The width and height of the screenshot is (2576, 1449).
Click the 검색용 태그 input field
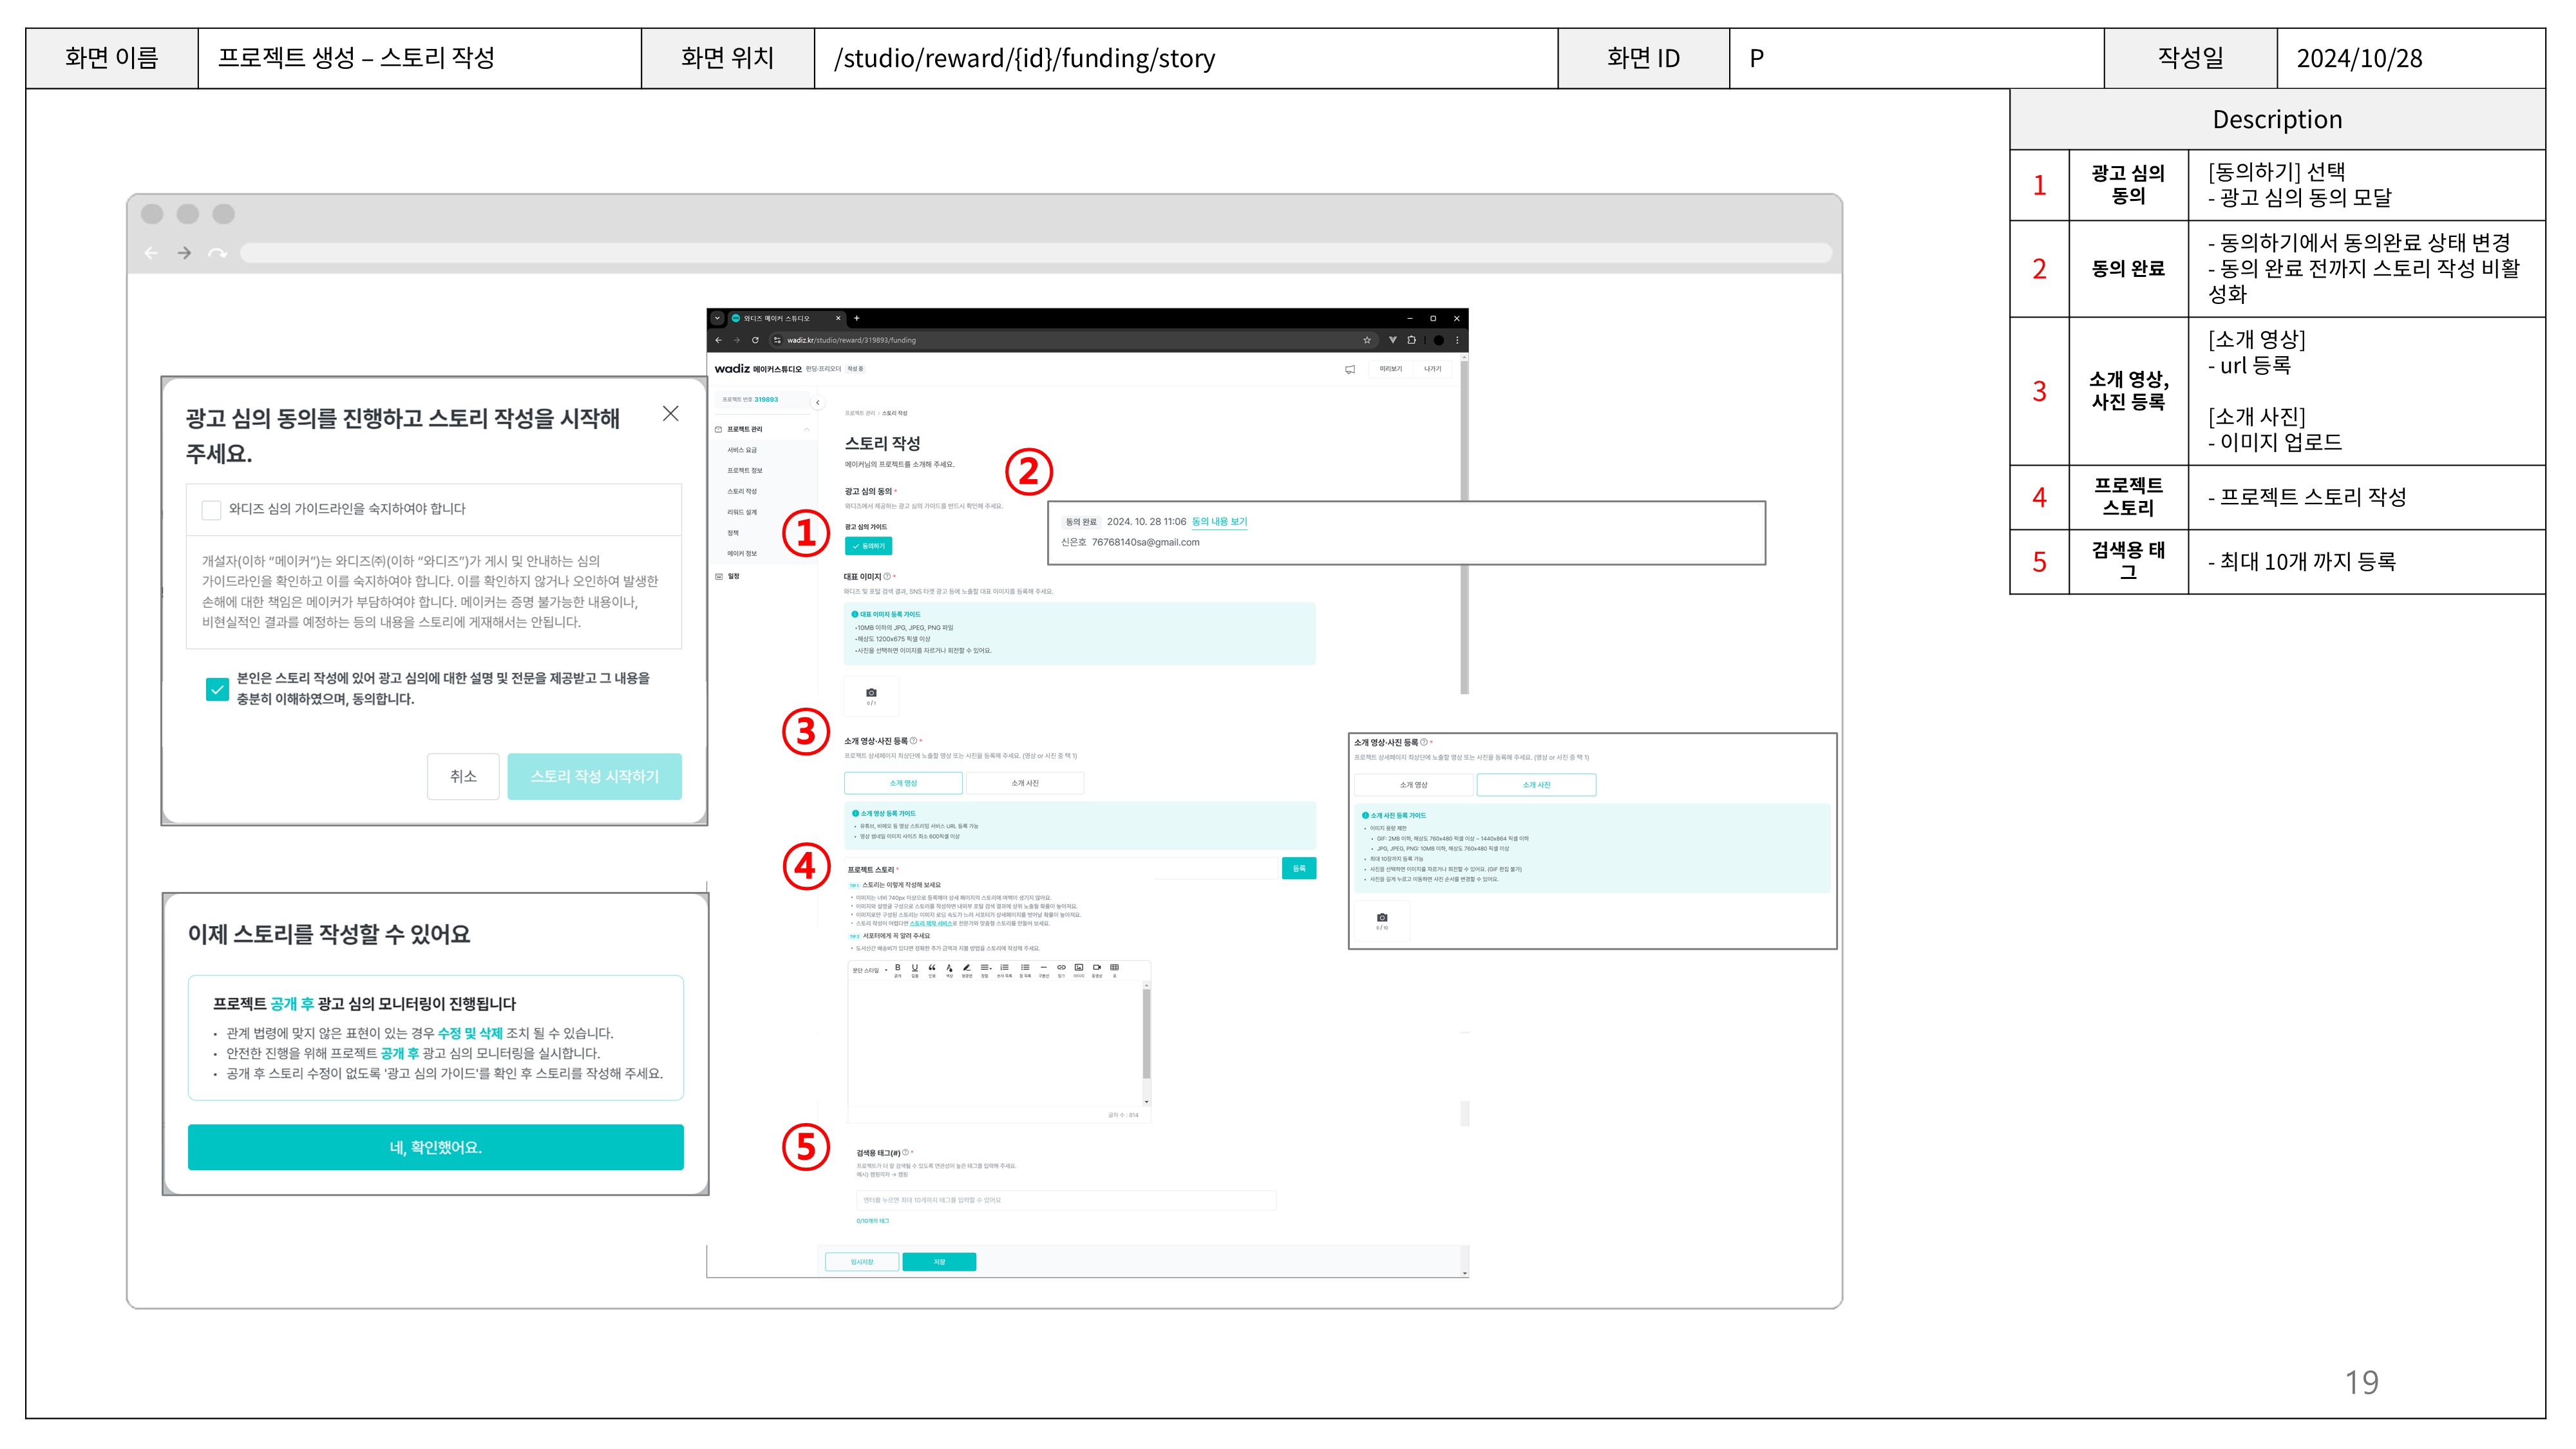(x=1065, y=1200)
